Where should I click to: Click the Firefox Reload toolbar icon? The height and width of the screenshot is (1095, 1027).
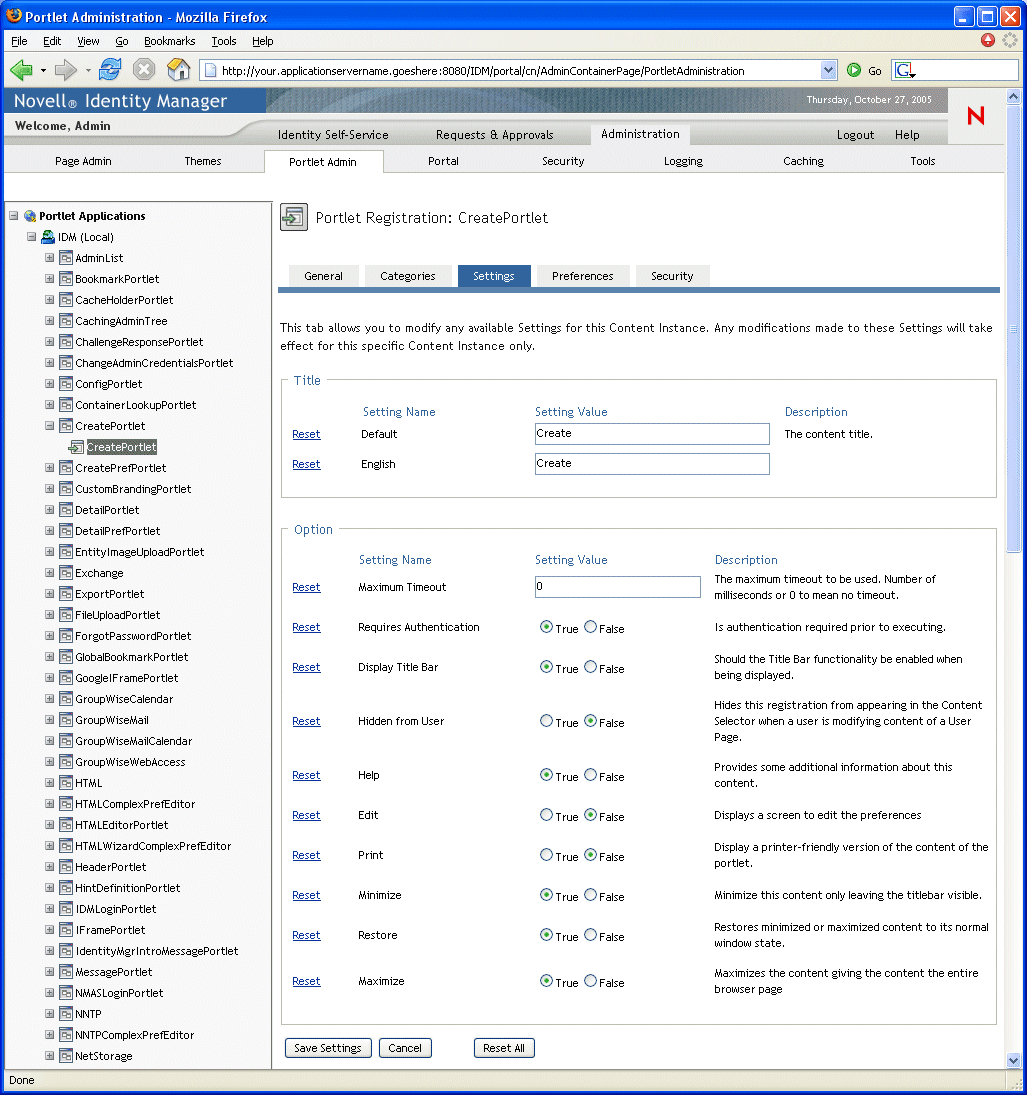(x=110, y=70)
